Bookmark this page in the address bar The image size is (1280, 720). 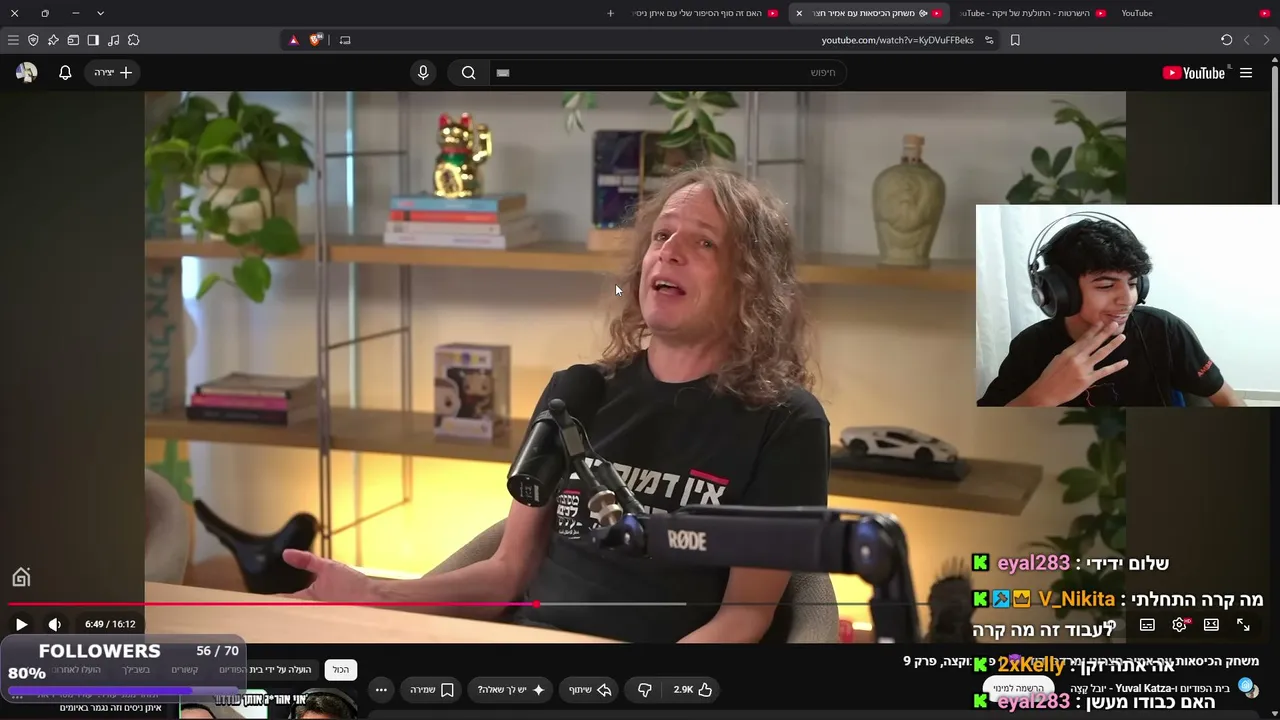(x=1015, y=40)
